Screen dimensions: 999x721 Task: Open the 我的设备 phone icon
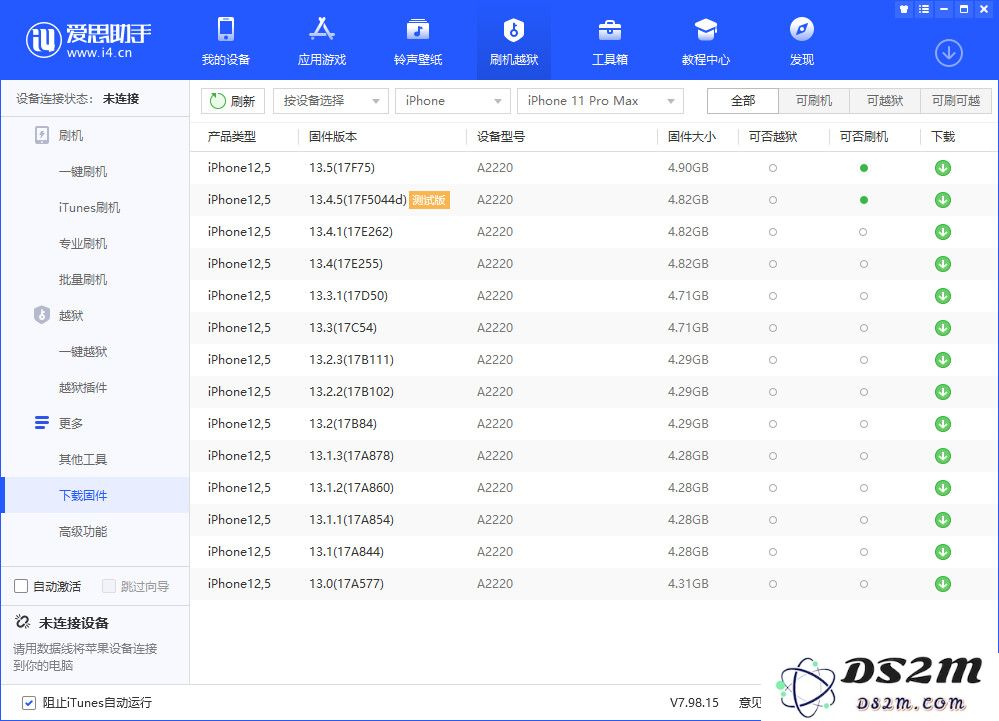coord(226,29)
